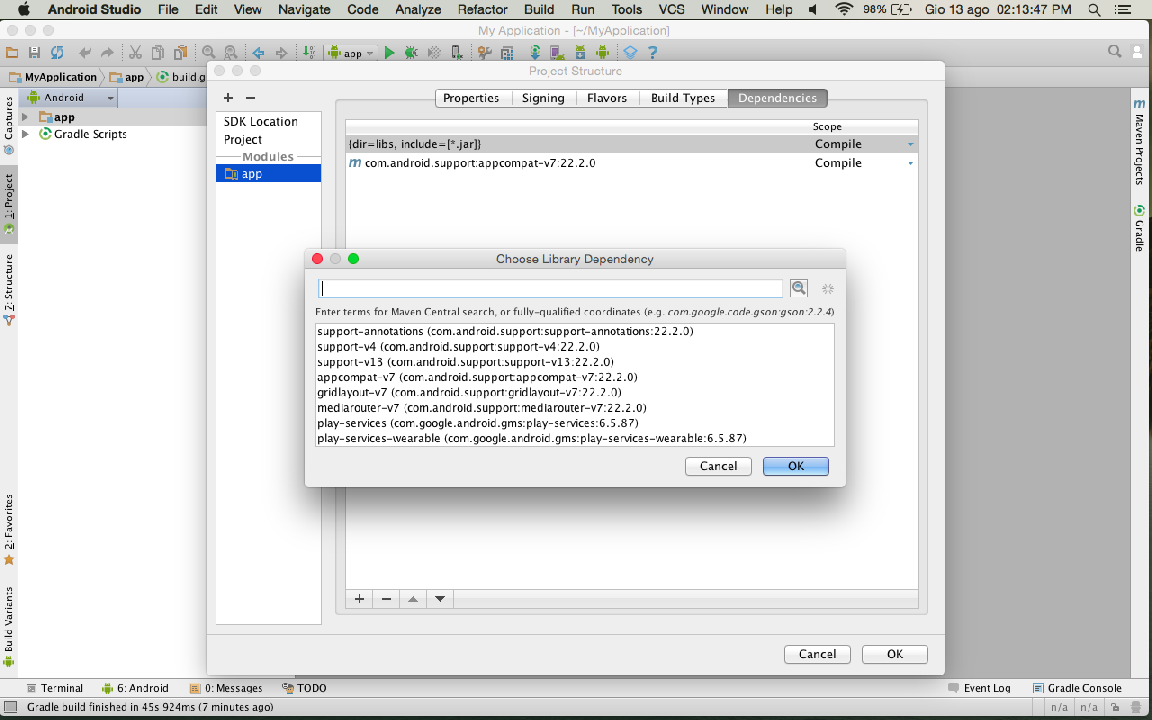Move dependency up with arrow button
This screenshot has width=1152, height=720.
pos(413,599)
